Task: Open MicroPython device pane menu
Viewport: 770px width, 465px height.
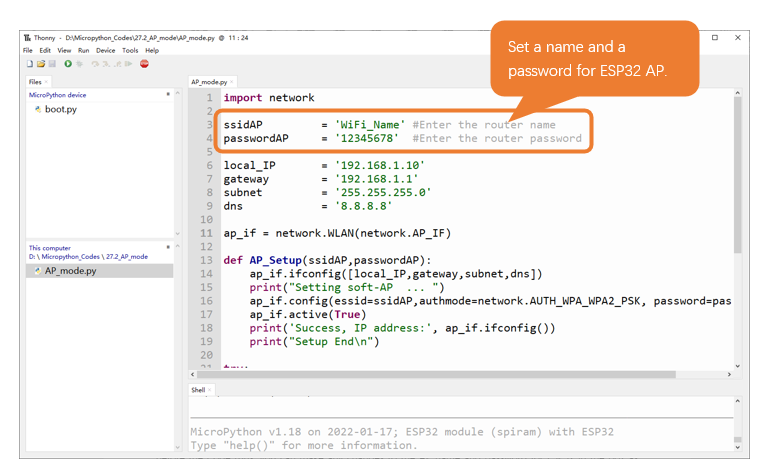Action: (x=168, y=94)
